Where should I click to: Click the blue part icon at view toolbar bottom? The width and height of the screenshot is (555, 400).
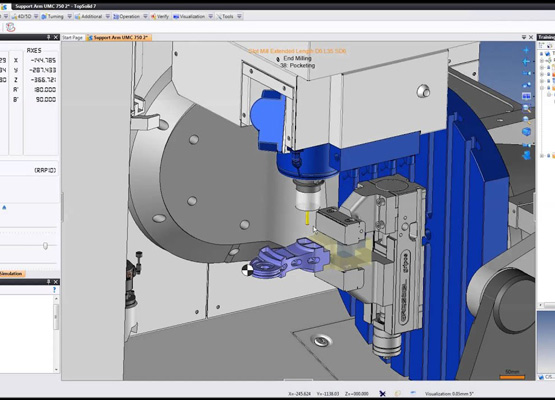[x=526, y=155]
